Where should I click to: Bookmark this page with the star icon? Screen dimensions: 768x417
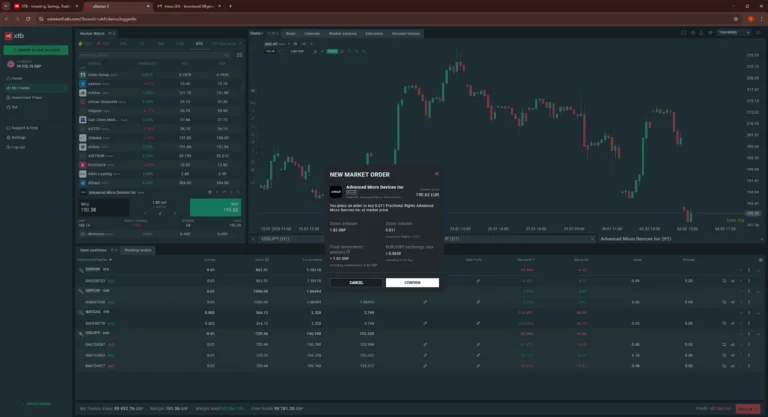tap(735, 19)
